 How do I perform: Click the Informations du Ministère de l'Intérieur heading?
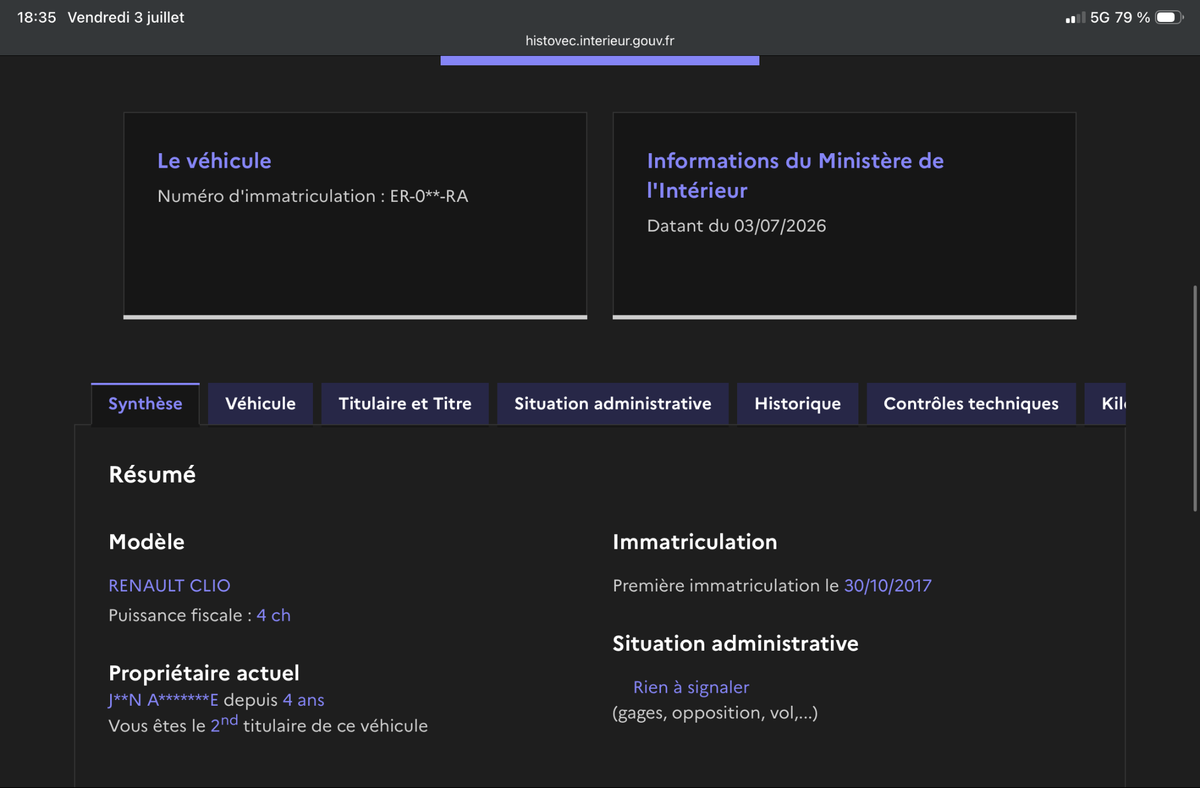click(795, 175)
